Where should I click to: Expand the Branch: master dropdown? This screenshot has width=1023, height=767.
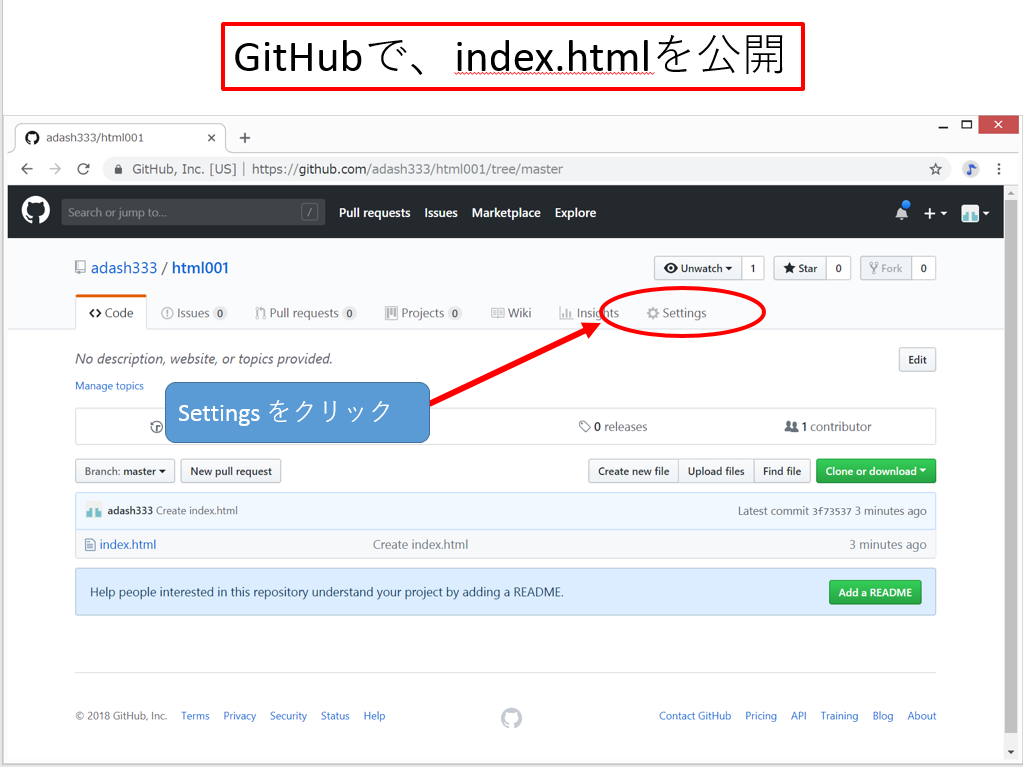tap(125, 471)
